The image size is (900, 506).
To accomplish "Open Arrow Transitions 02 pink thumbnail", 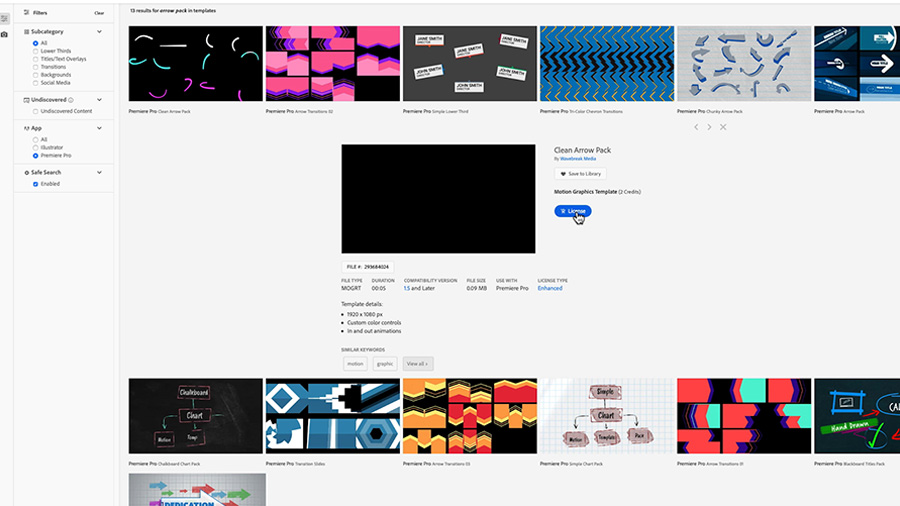I will (x=333, y=64).
